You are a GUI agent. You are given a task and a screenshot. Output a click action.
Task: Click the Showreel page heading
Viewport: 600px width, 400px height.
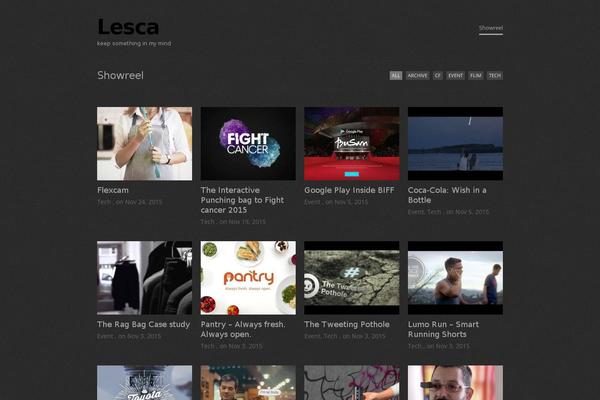point(121,75)
